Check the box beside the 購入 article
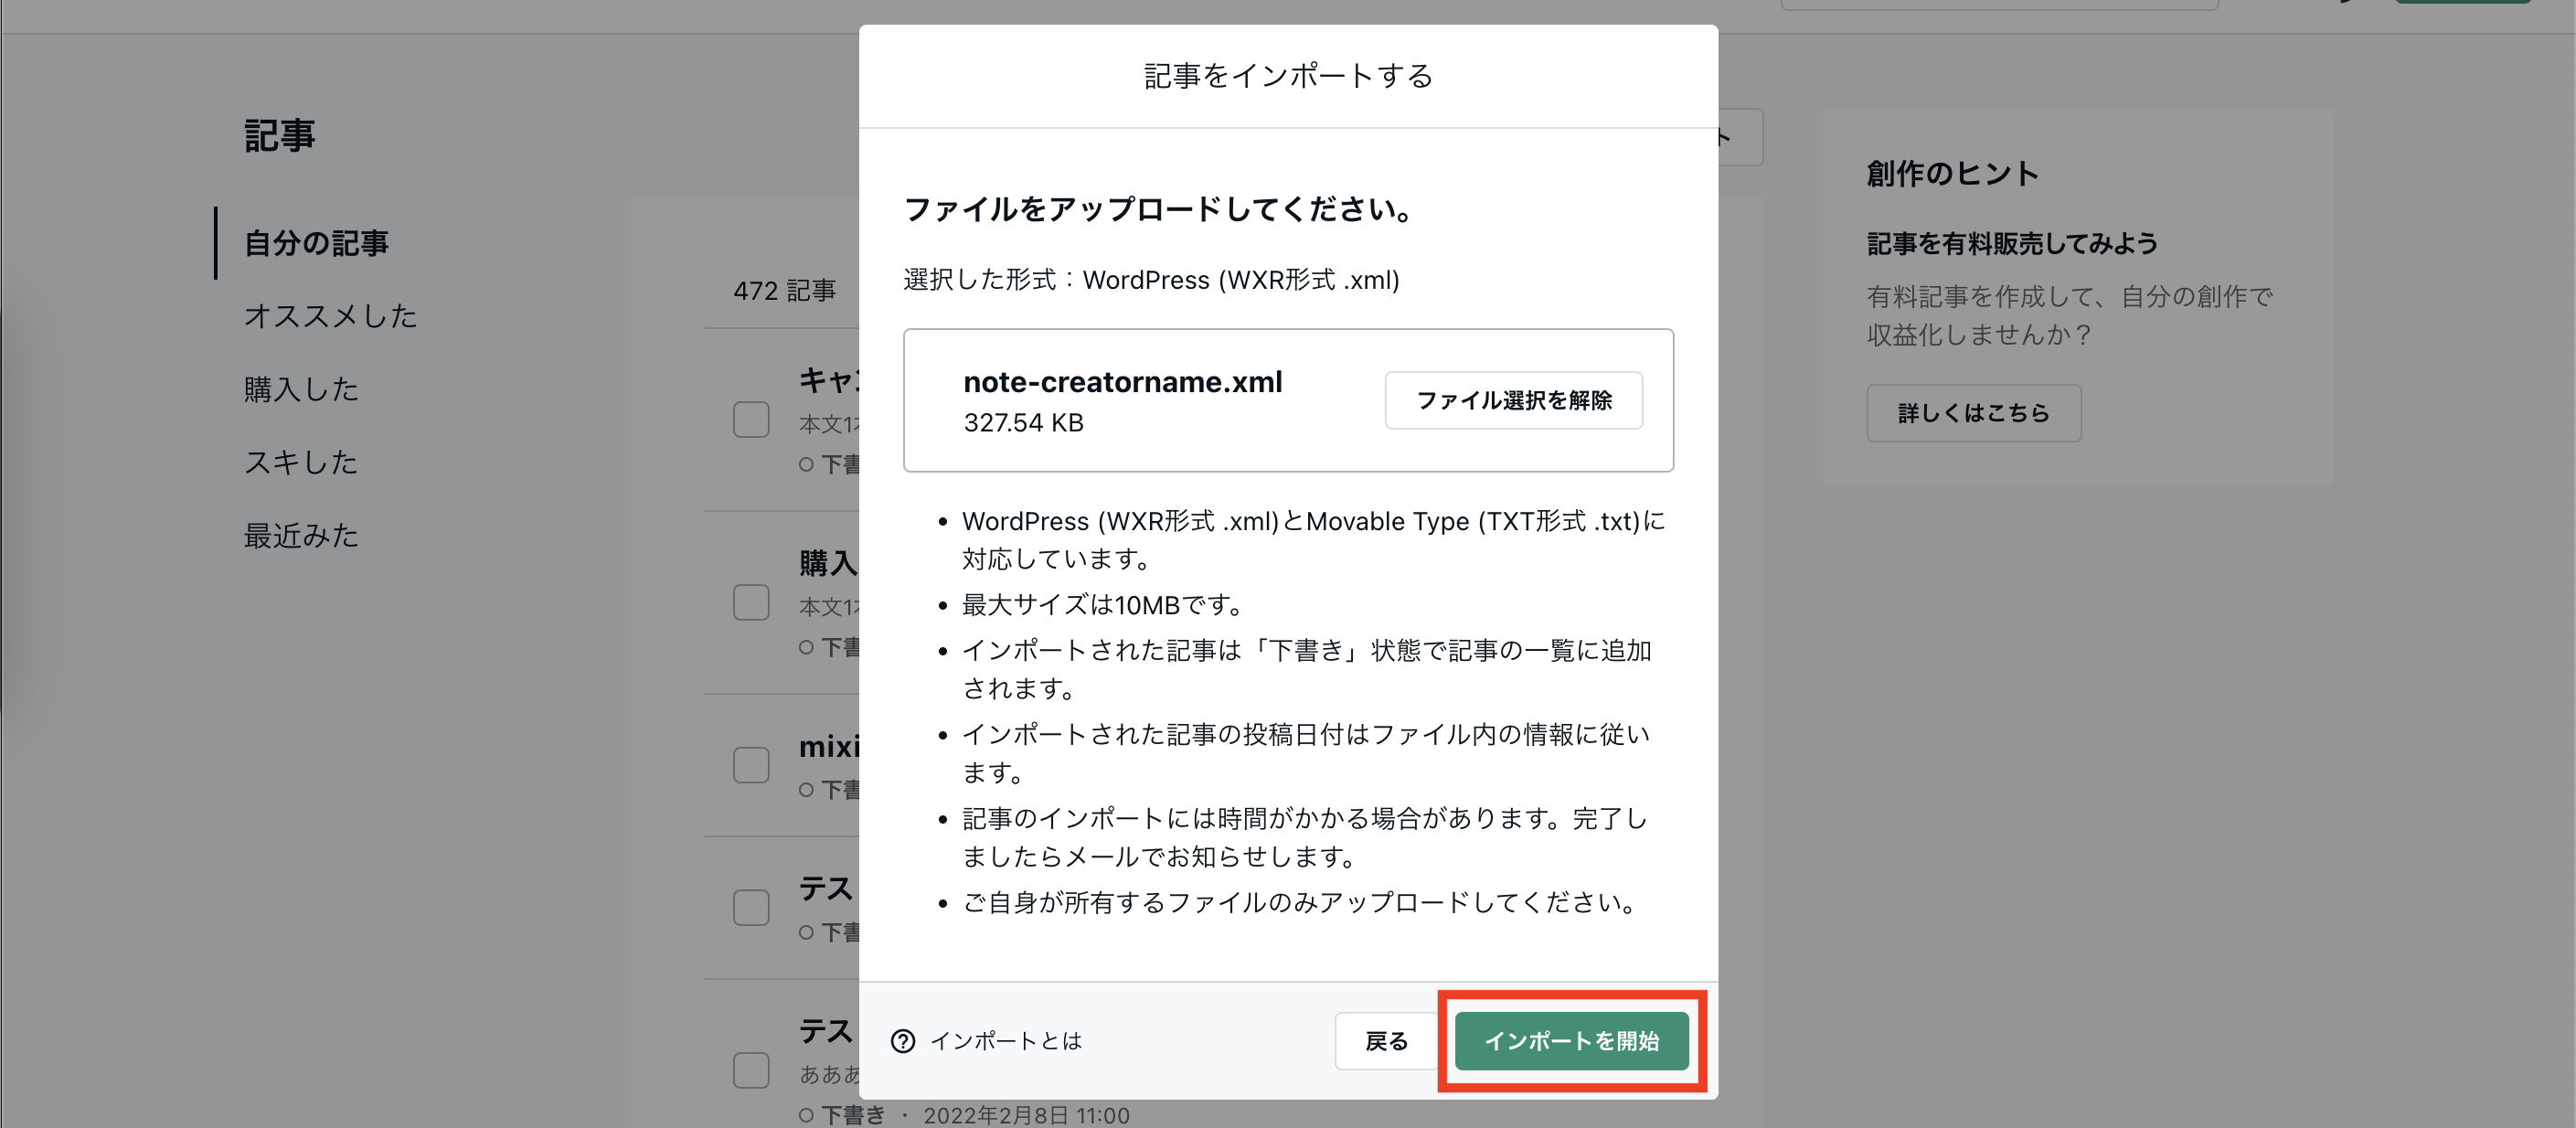Screen dimensions: 2576x1128 pos(751,603)
